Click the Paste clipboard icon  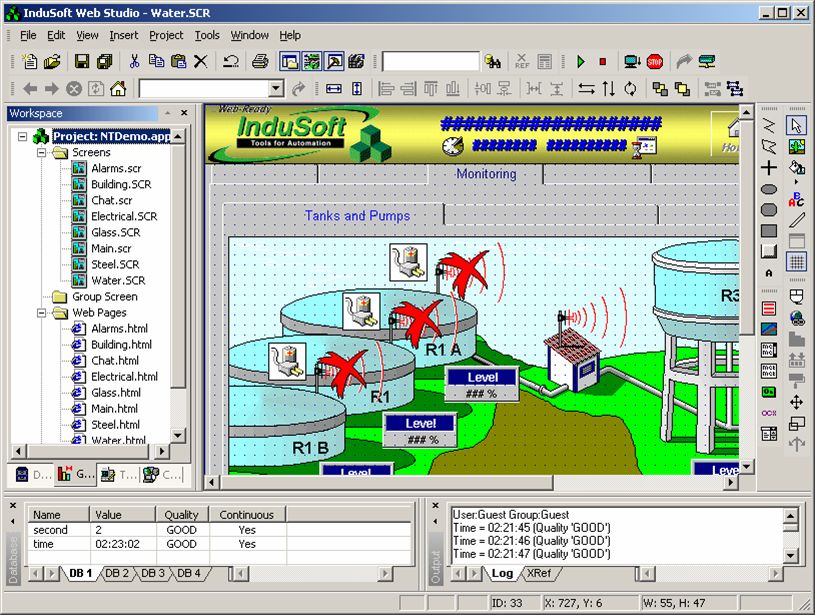[x=178, y=61]
